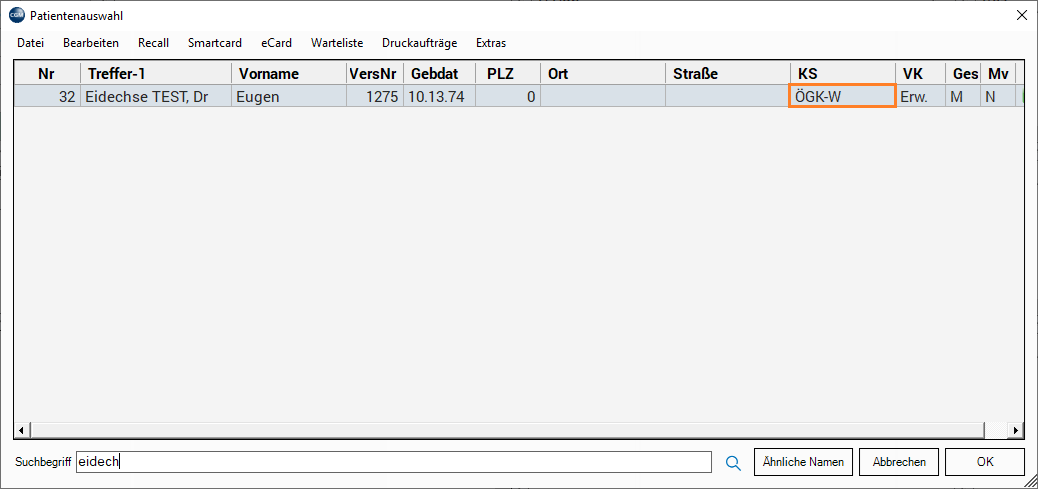Click the highlighted ÖGK-W cell

pyautogui.click(x=841, y=97)
